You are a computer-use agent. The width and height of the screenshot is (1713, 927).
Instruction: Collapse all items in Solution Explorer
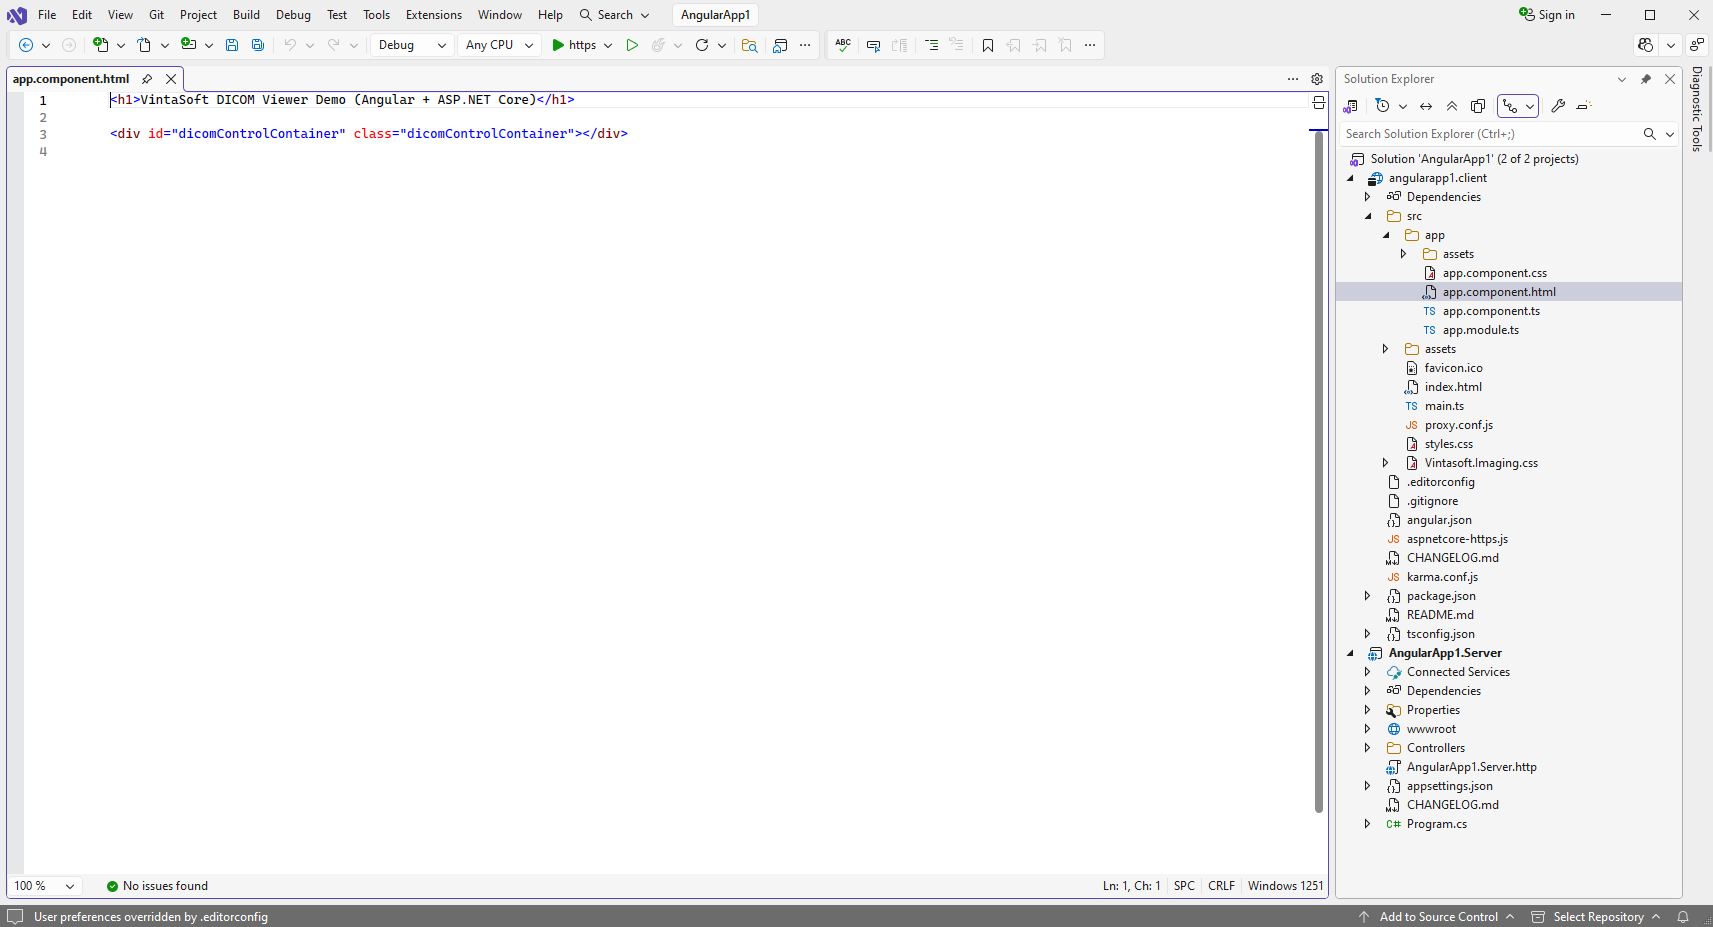(x=1452, y=106)
